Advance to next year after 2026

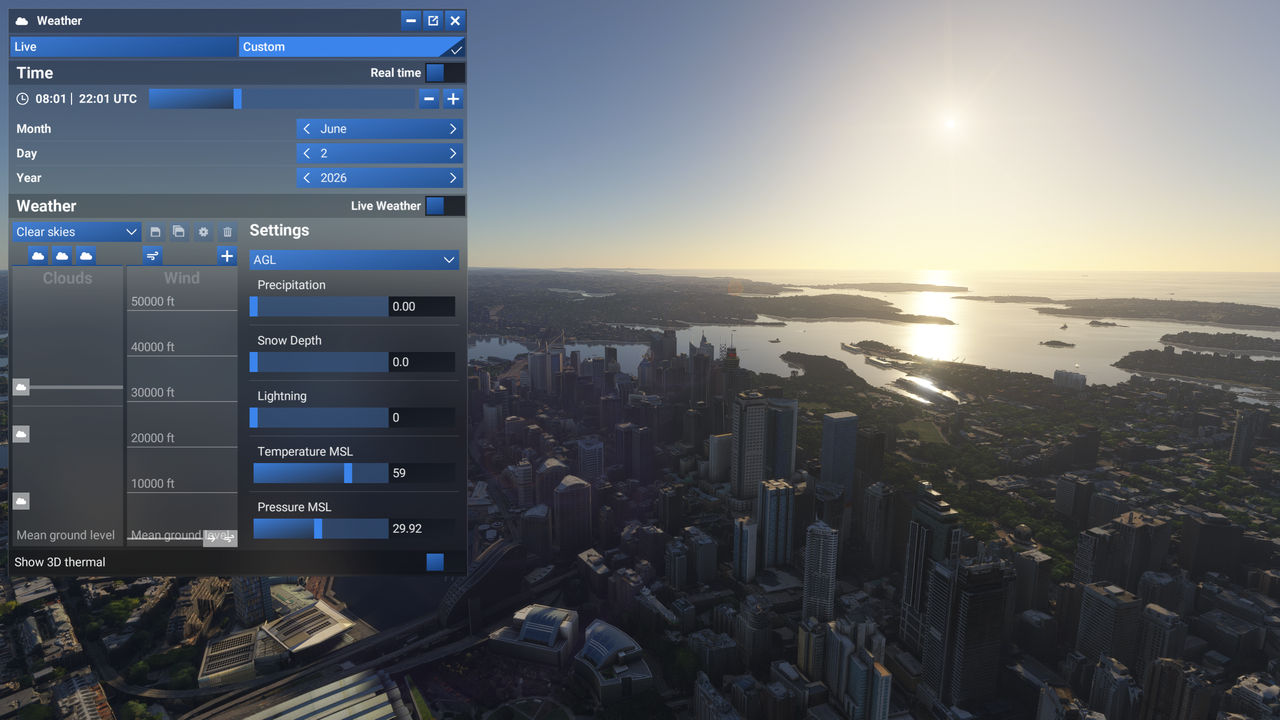point(453,178)
